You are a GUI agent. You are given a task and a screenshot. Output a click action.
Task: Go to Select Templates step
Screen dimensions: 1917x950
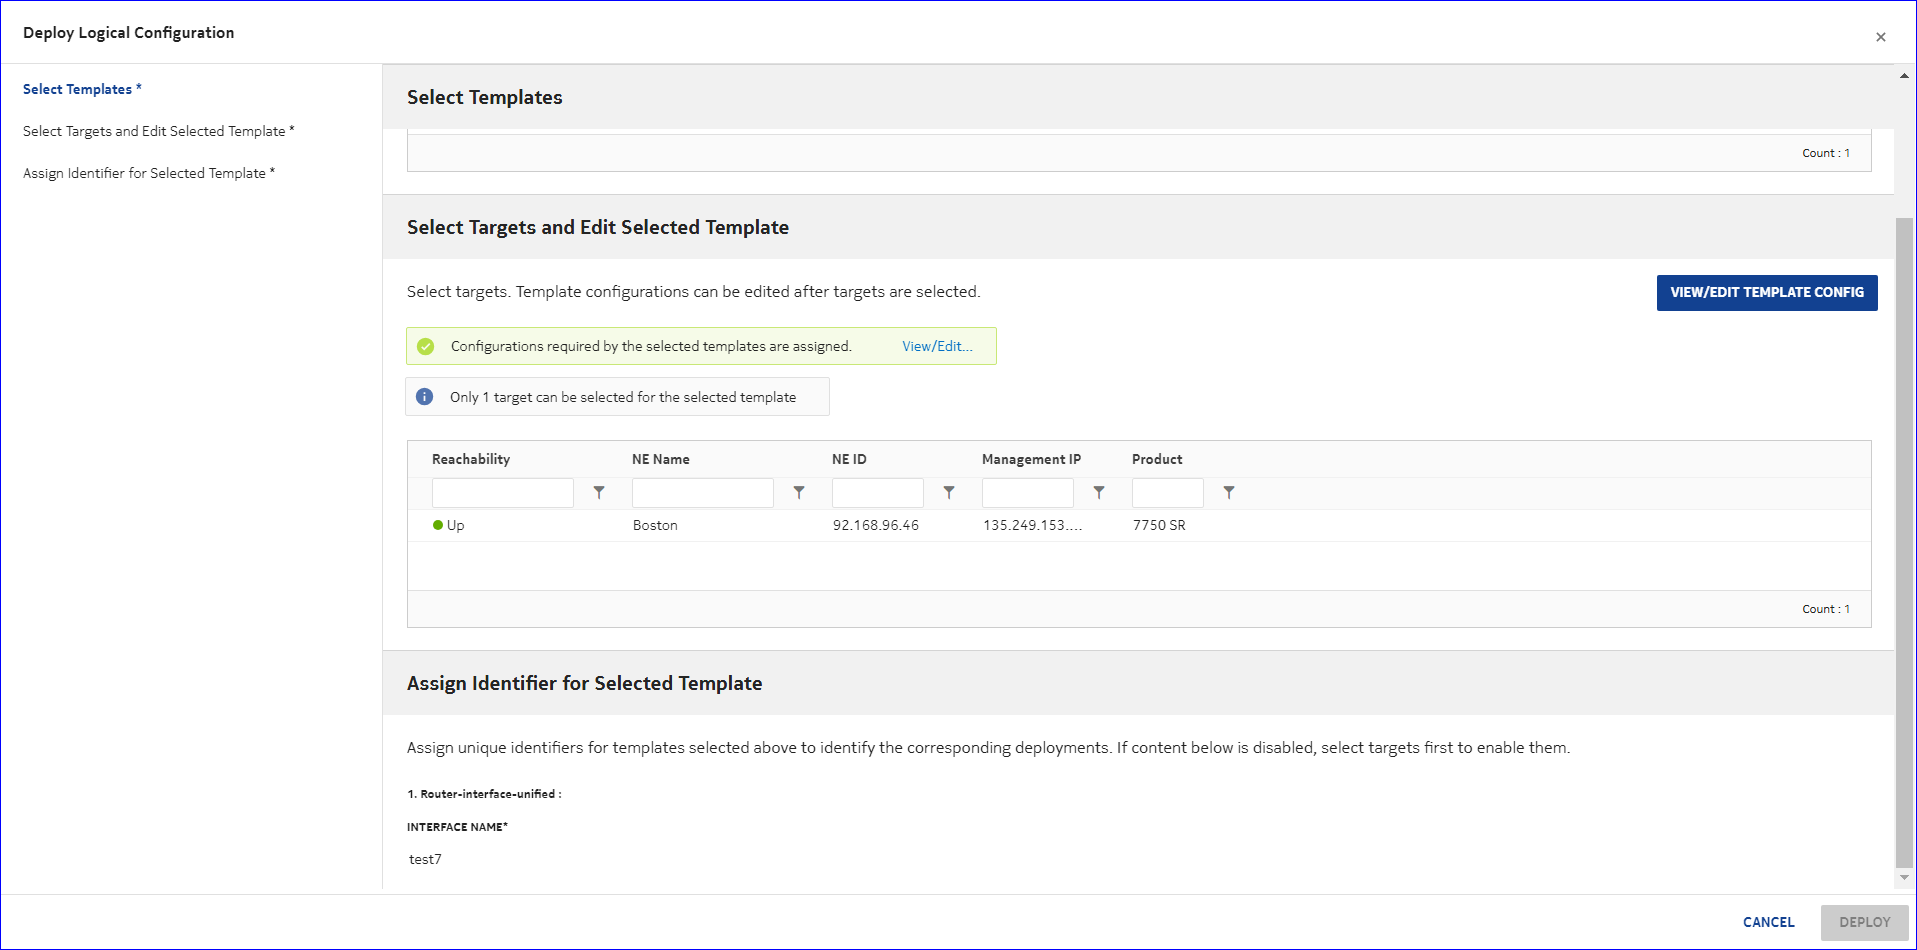pos(78,90)
